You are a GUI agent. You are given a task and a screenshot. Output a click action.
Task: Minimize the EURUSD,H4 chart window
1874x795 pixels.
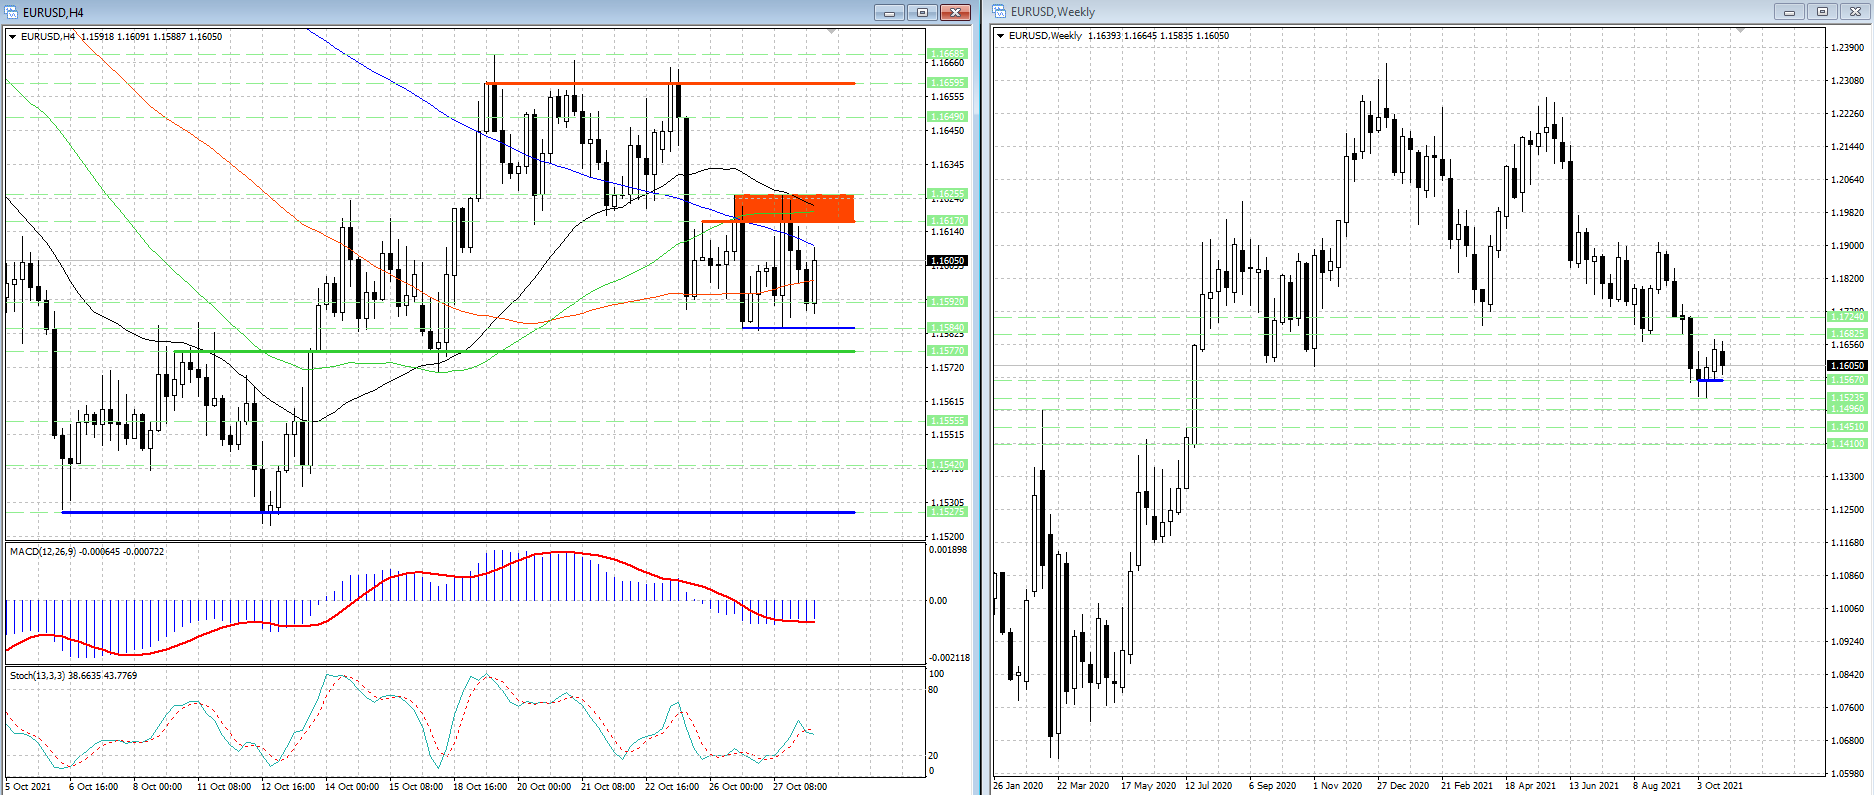tap(888, 12)
